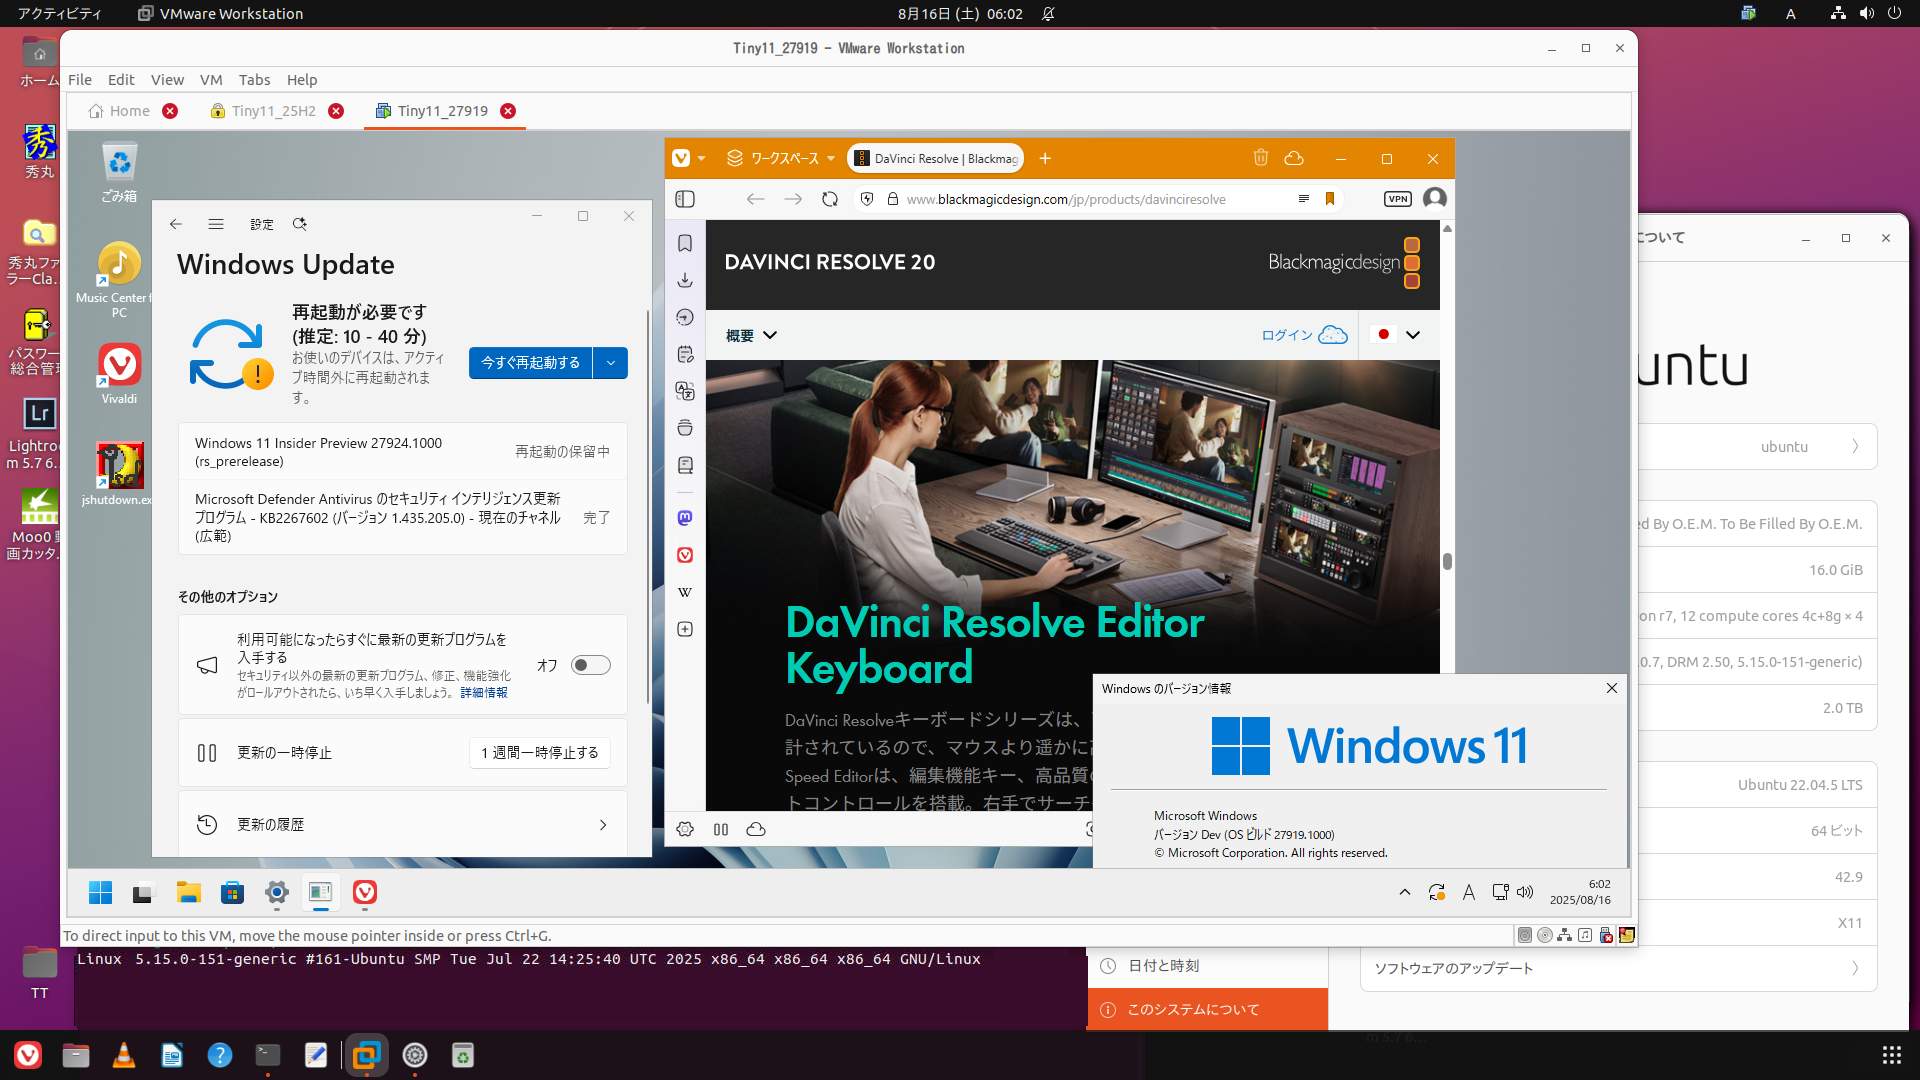Click 今すぐ再起動する restart now button
The image size is (1920, 1080).
530,363
